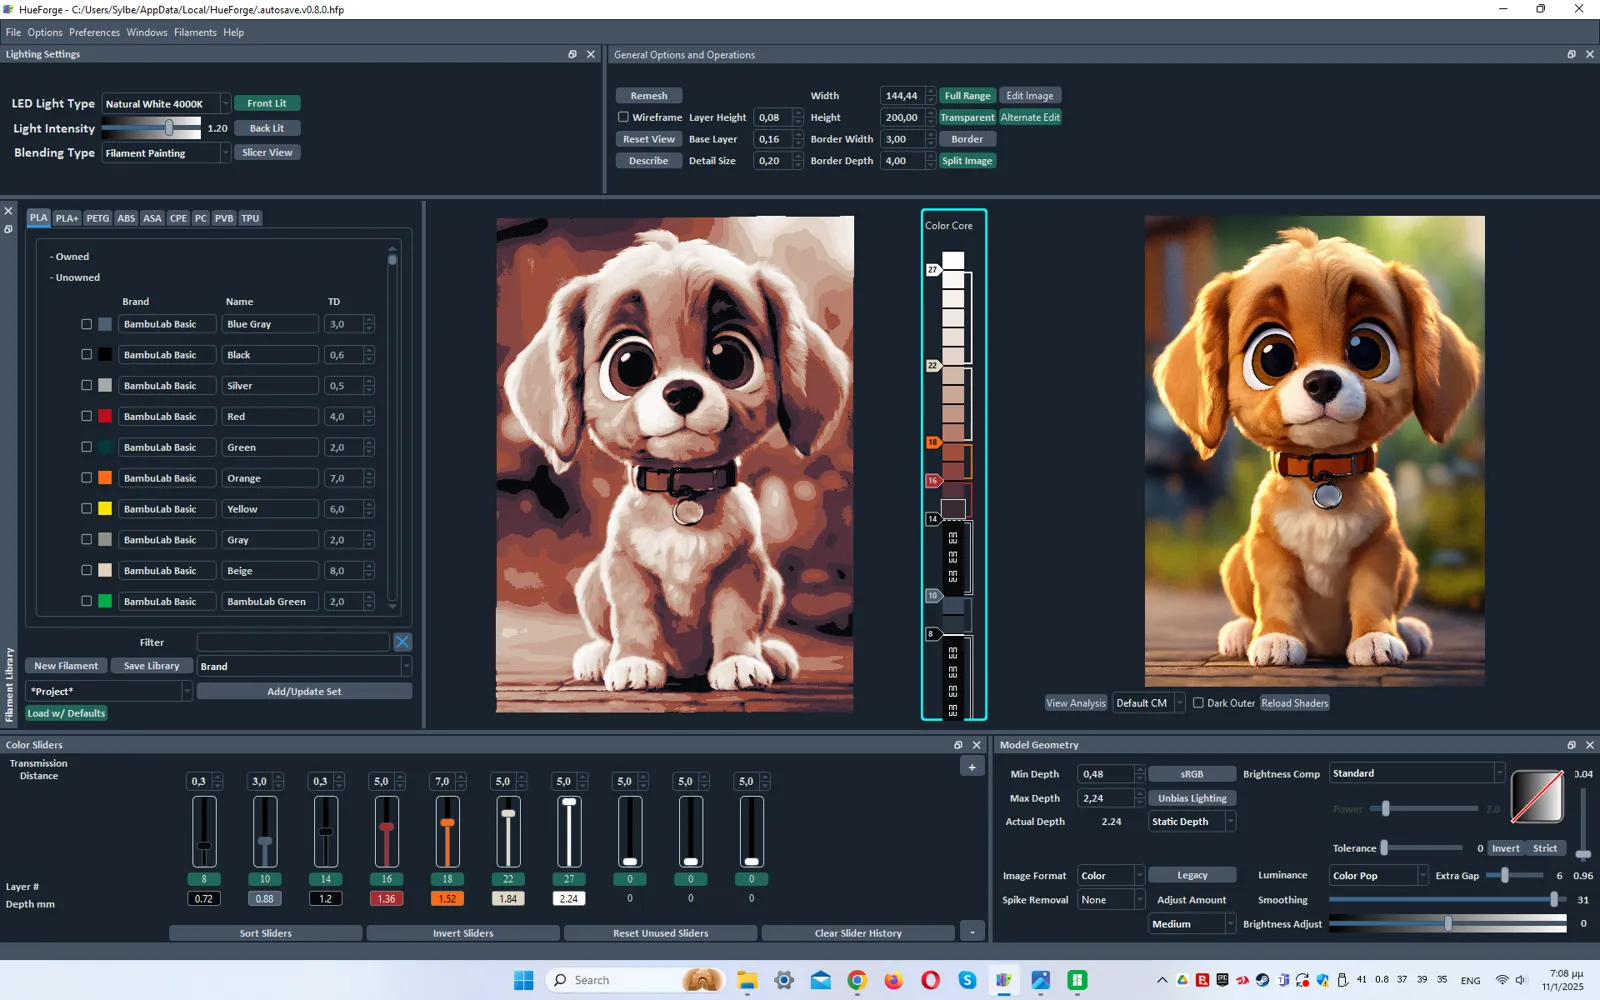Open Skype from the taskbar

(x=967, y=980)
